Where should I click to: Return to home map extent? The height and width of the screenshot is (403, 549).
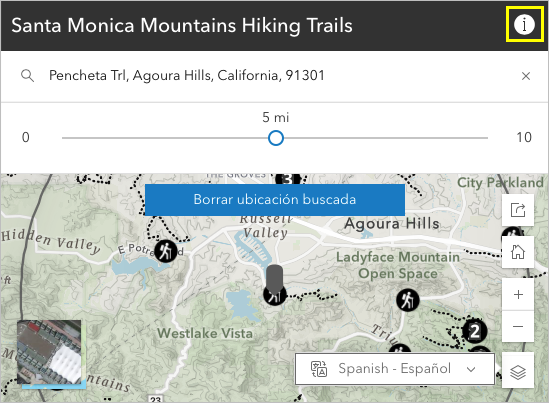point(518,252)
